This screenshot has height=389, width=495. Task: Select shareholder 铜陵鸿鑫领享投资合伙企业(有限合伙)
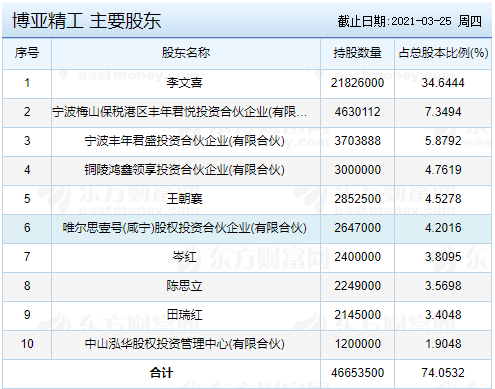click(x=184, y=170)
